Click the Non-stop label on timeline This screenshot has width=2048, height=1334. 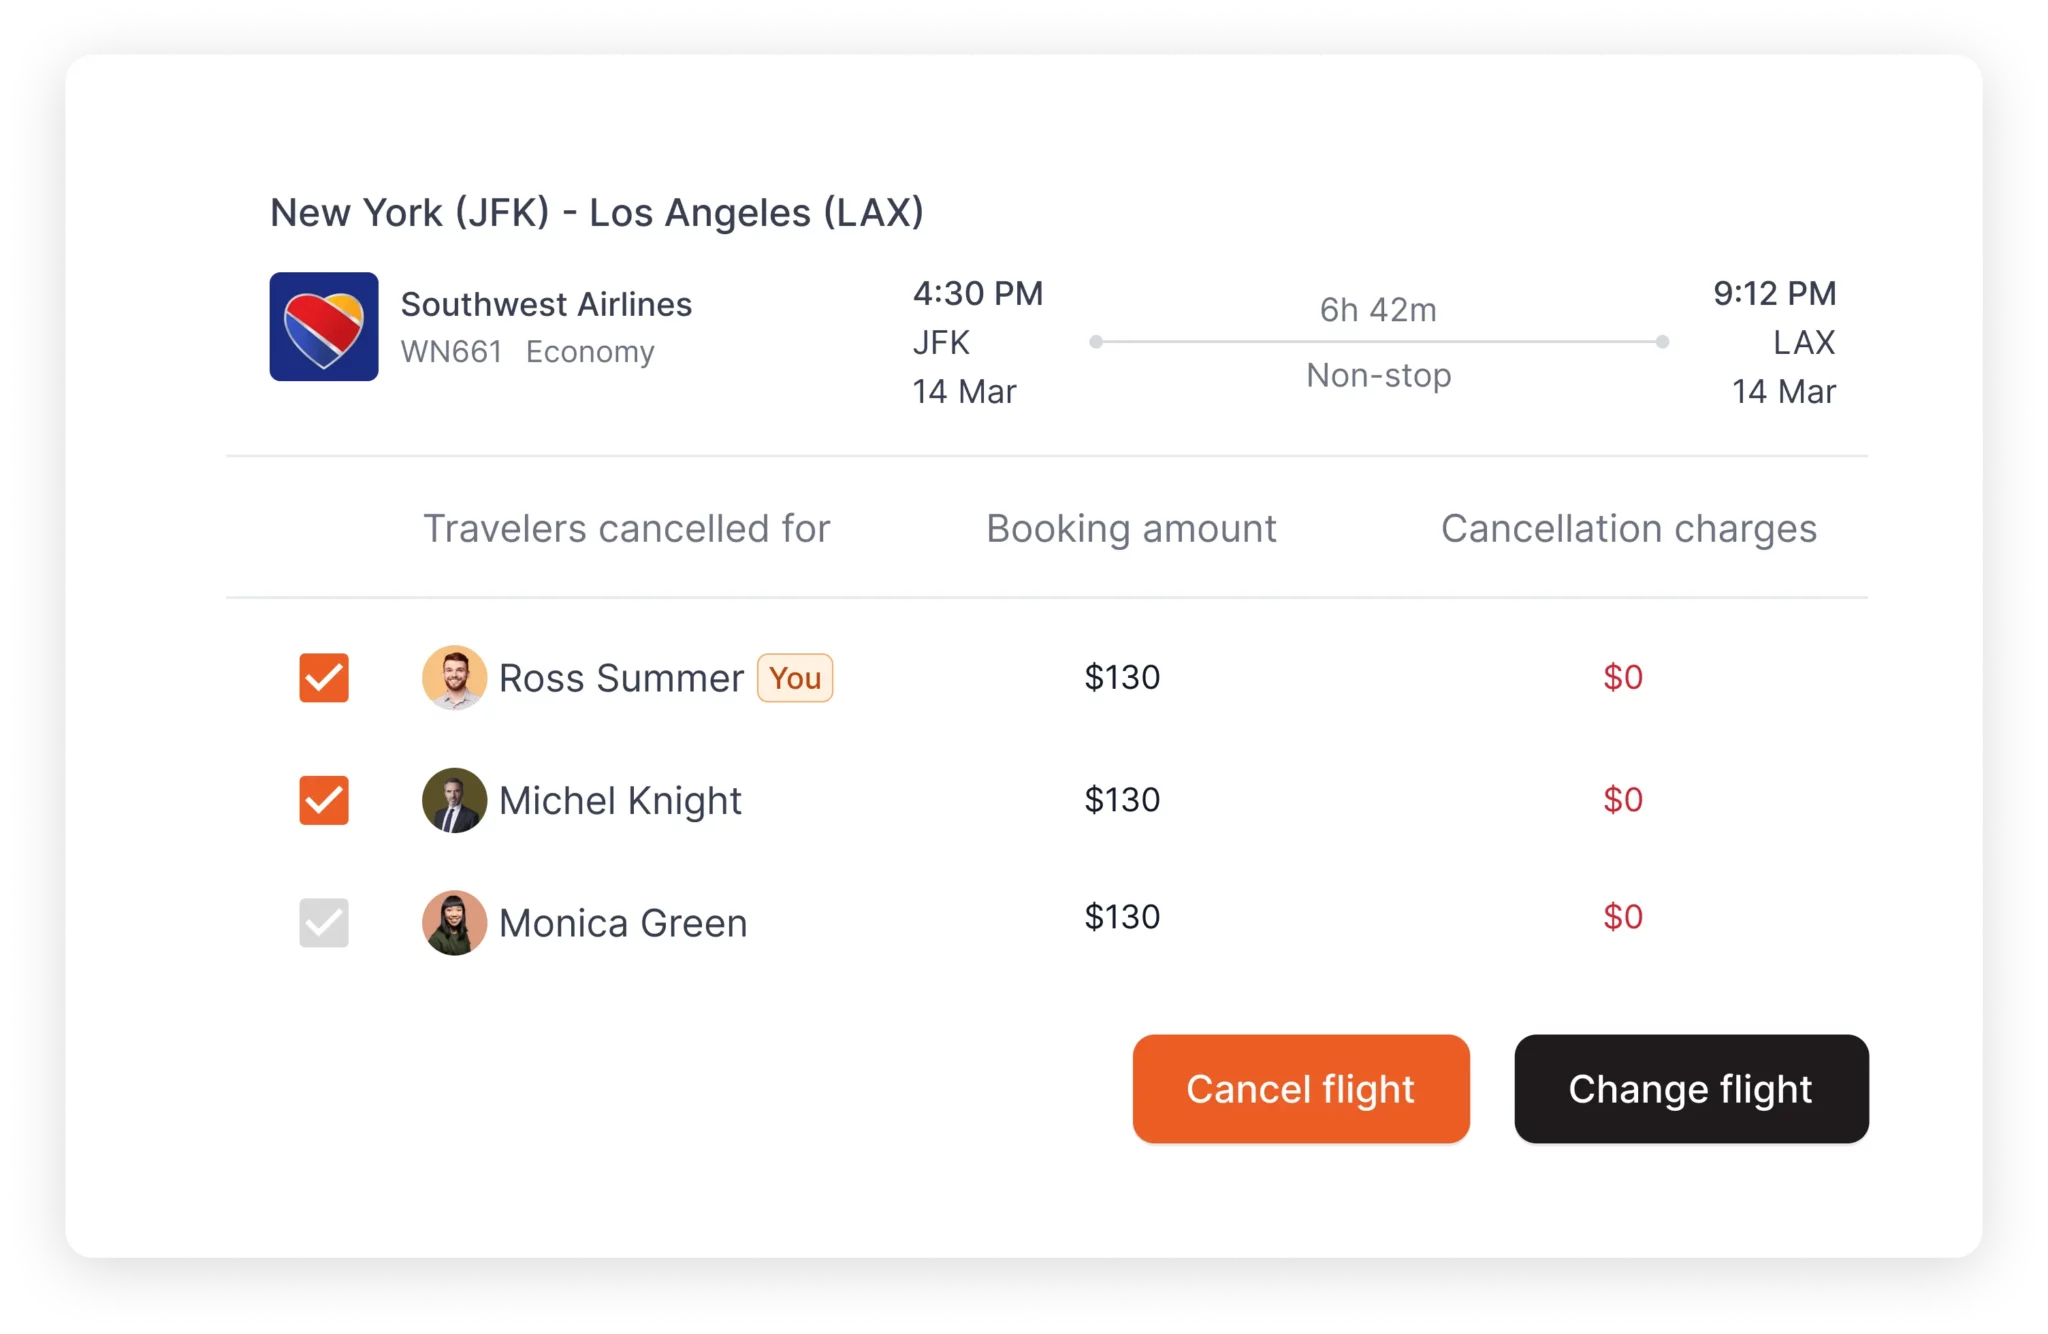click(1378, 375)
